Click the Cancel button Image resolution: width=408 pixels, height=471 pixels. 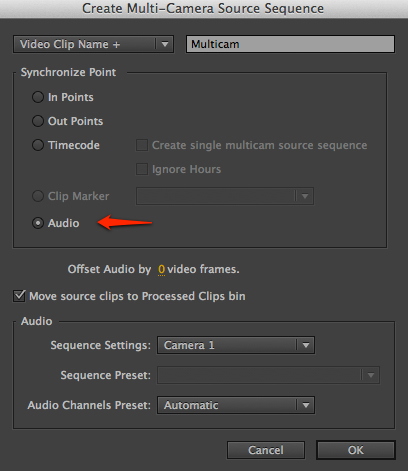[x=266, y=450]
